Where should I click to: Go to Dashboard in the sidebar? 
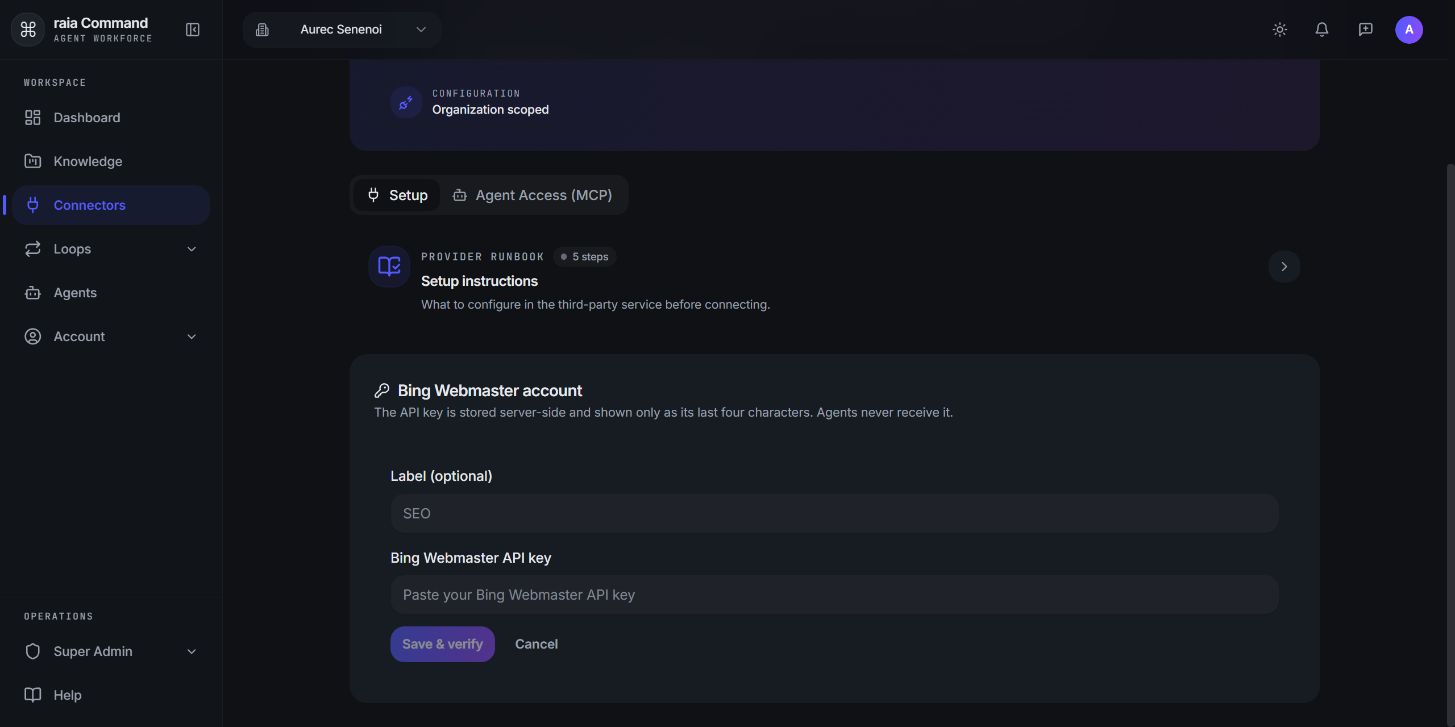pyautogui.click(x=111, y=117)
